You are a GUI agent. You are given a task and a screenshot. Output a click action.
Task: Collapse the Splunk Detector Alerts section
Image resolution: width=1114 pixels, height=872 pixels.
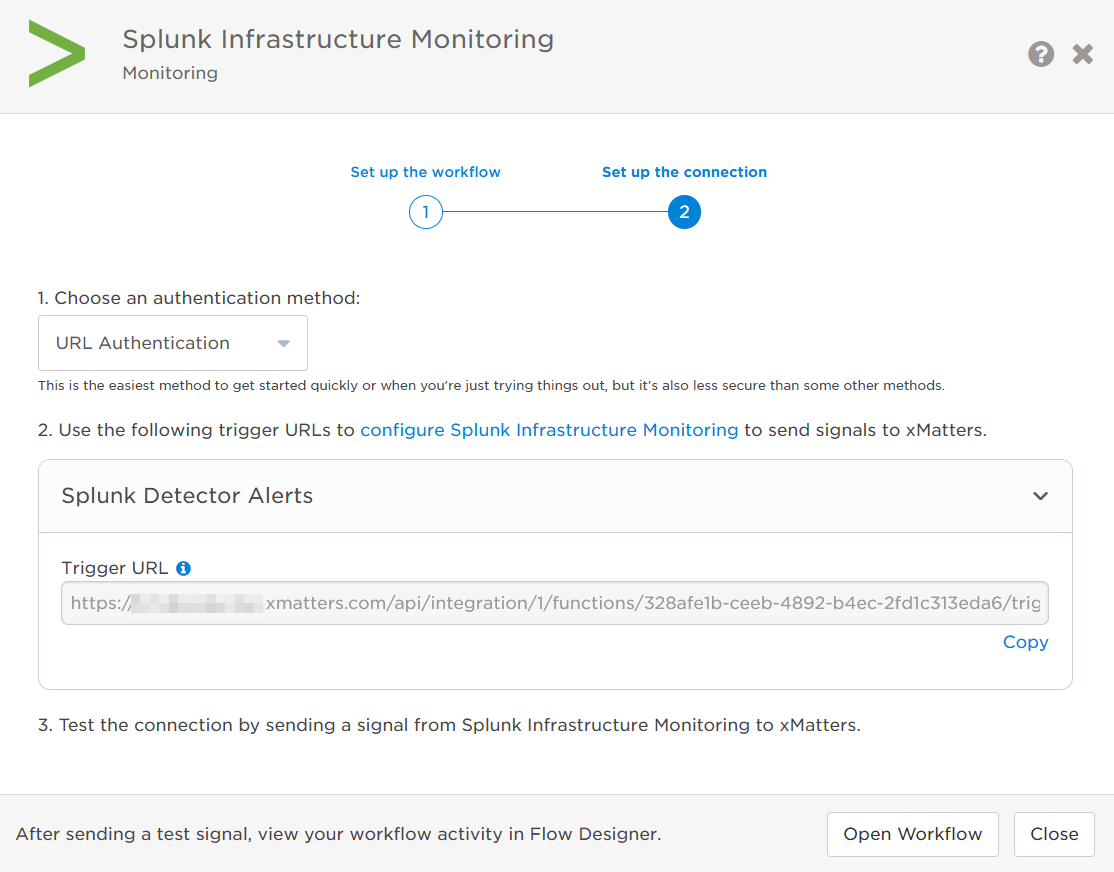pos(1040,496)
